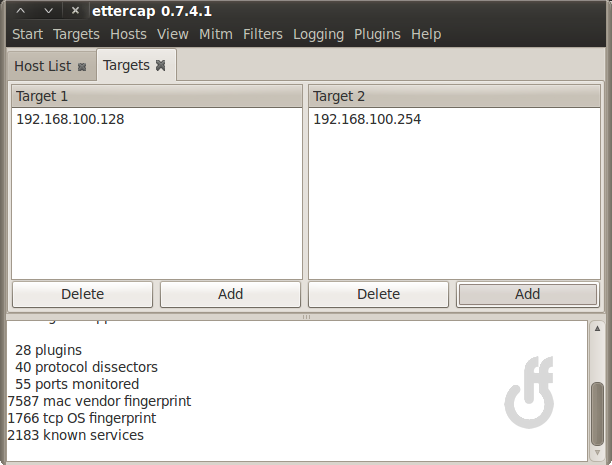Open the Hosts menu
The width and height of the screenshot is (612, 465).
[128, 34]
